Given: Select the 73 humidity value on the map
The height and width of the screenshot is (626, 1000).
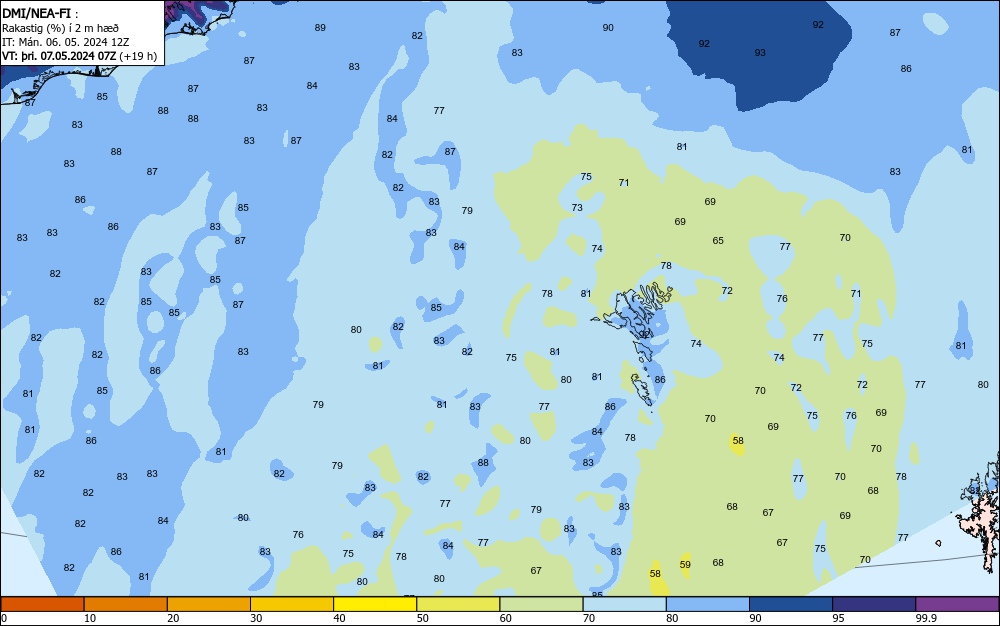Looking at the screenshot, I should (x=577, y=207).
